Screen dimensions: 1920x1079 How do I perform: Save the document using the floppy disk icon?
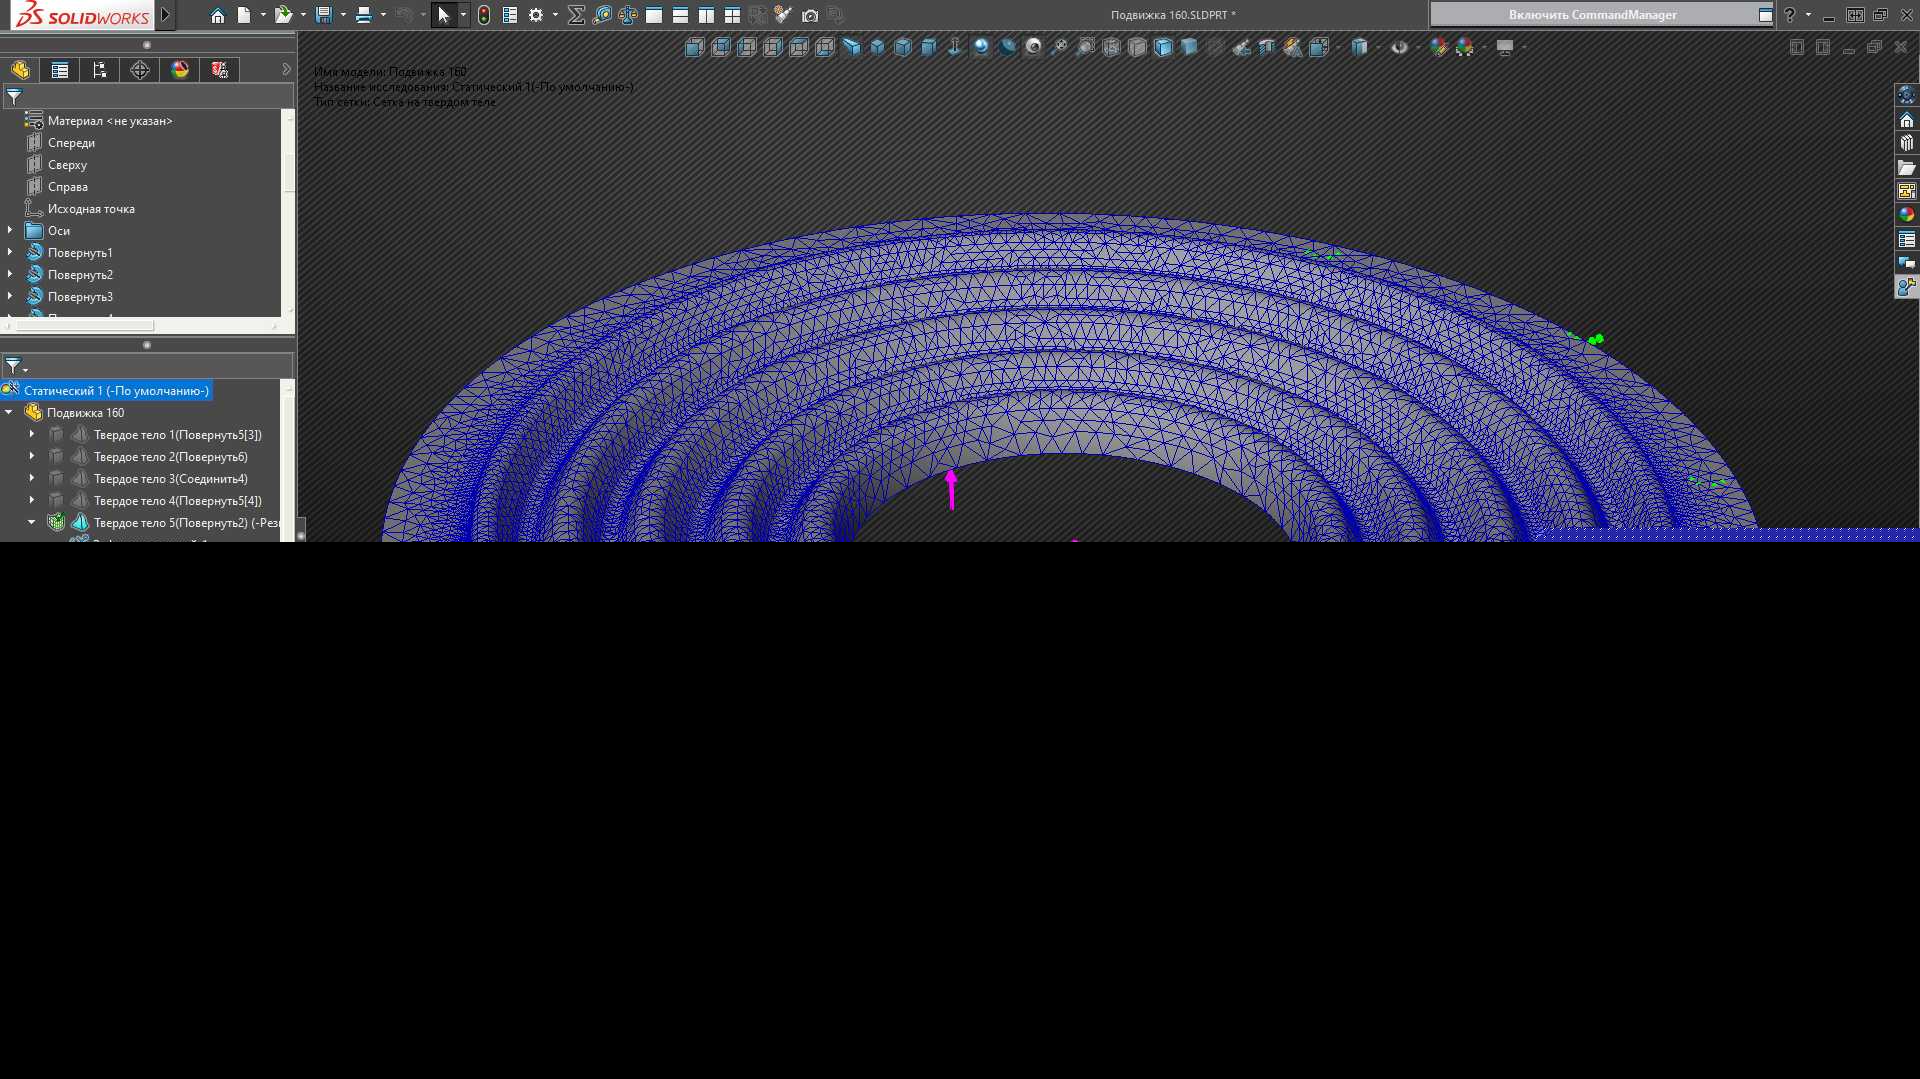(x=323, y=15)
